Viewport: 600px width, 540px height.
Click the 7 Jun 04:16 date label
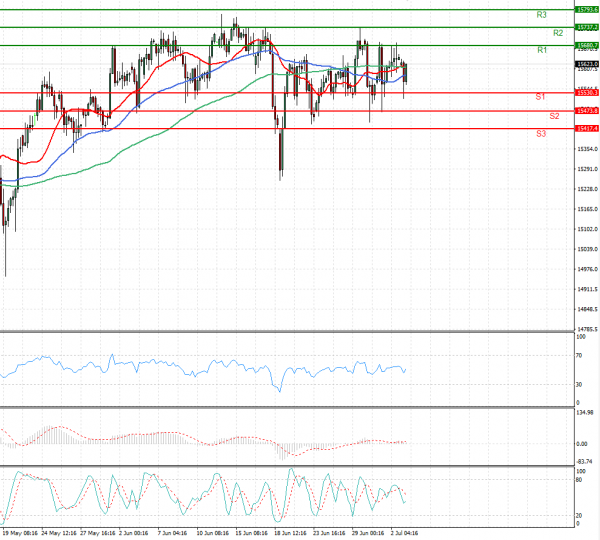[x=172, y=533]
